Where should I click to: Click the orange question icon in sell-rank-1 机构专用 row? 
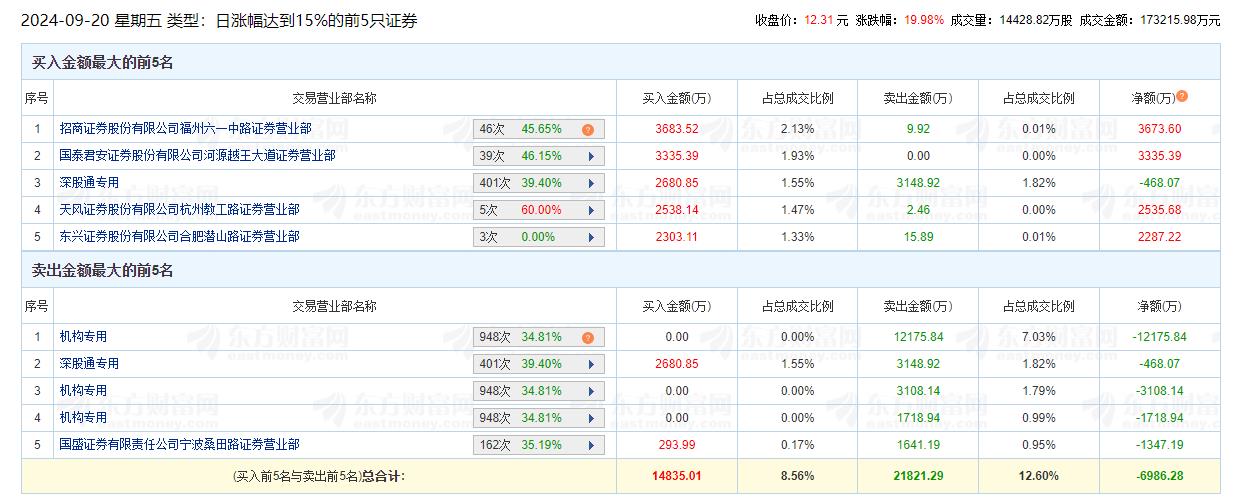click(588, 338)
